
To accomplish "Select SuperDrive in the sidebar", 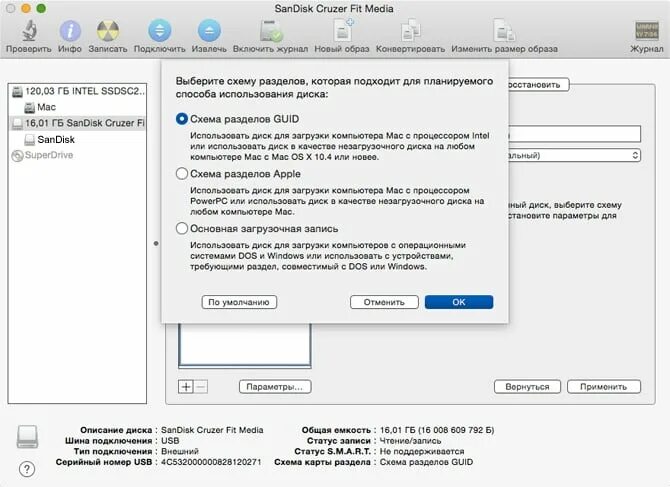I will pyautogui.click(x=77, y=155).
